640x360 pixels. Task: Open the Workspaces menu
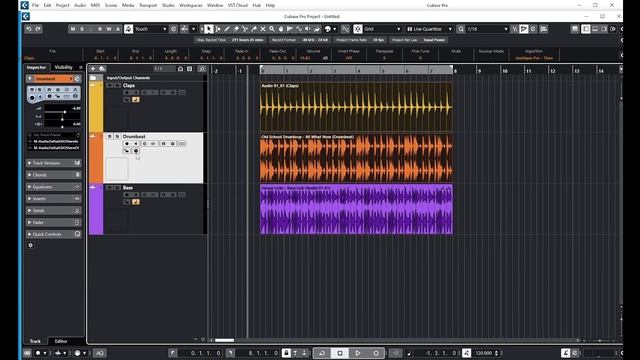(191, 5)
